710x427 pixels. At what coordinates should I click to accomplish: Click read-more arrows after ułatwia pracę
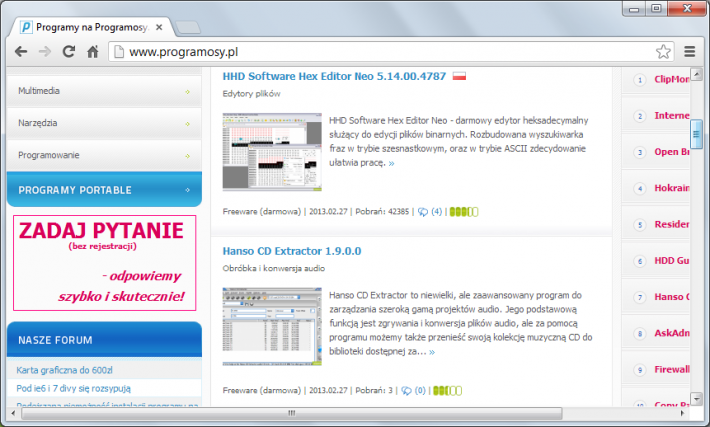[391, 163]
